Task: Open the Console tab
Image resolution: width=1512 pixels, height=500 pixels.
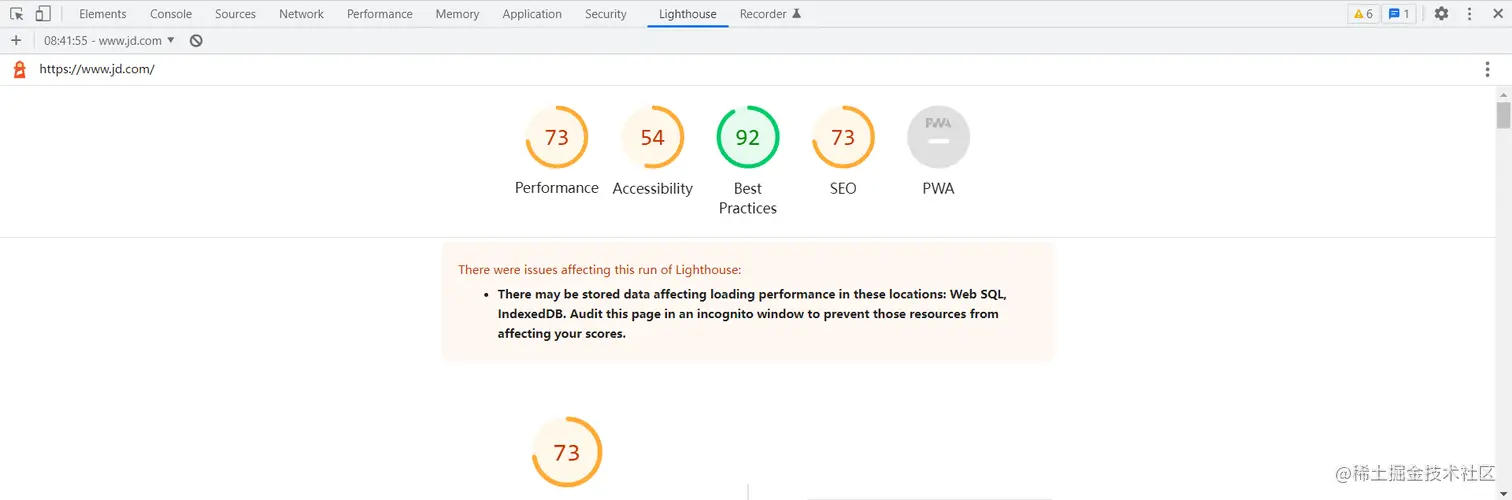Action: coord(171,14)
